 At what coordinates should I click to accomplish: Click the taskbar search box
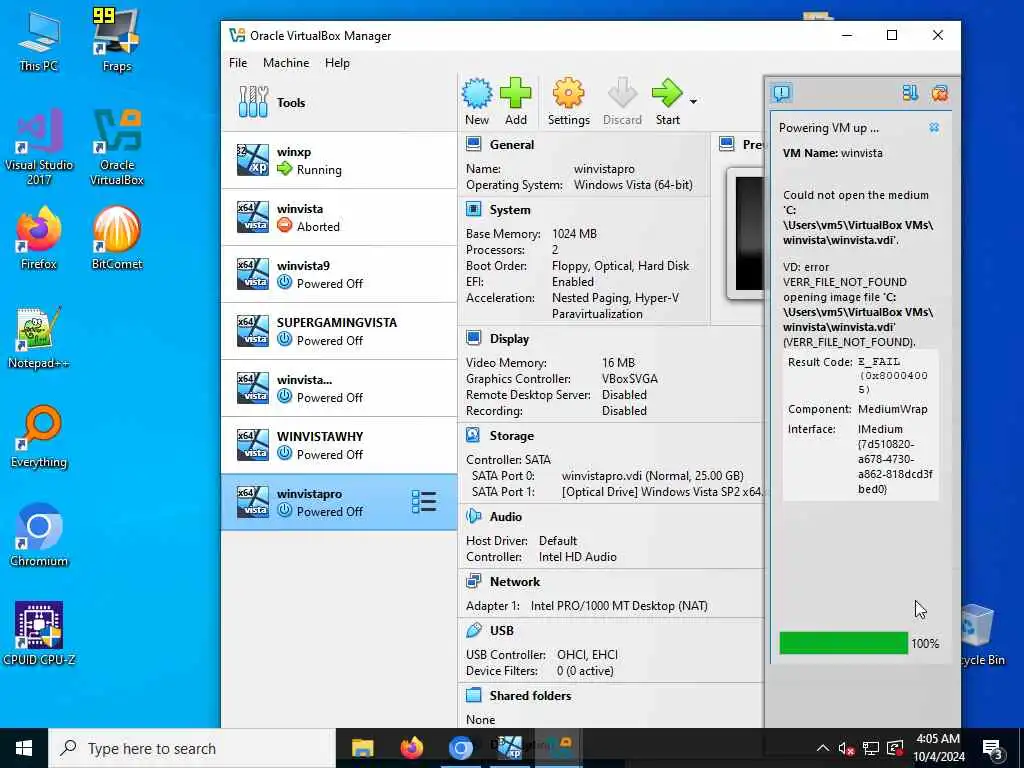coord(192,748)
